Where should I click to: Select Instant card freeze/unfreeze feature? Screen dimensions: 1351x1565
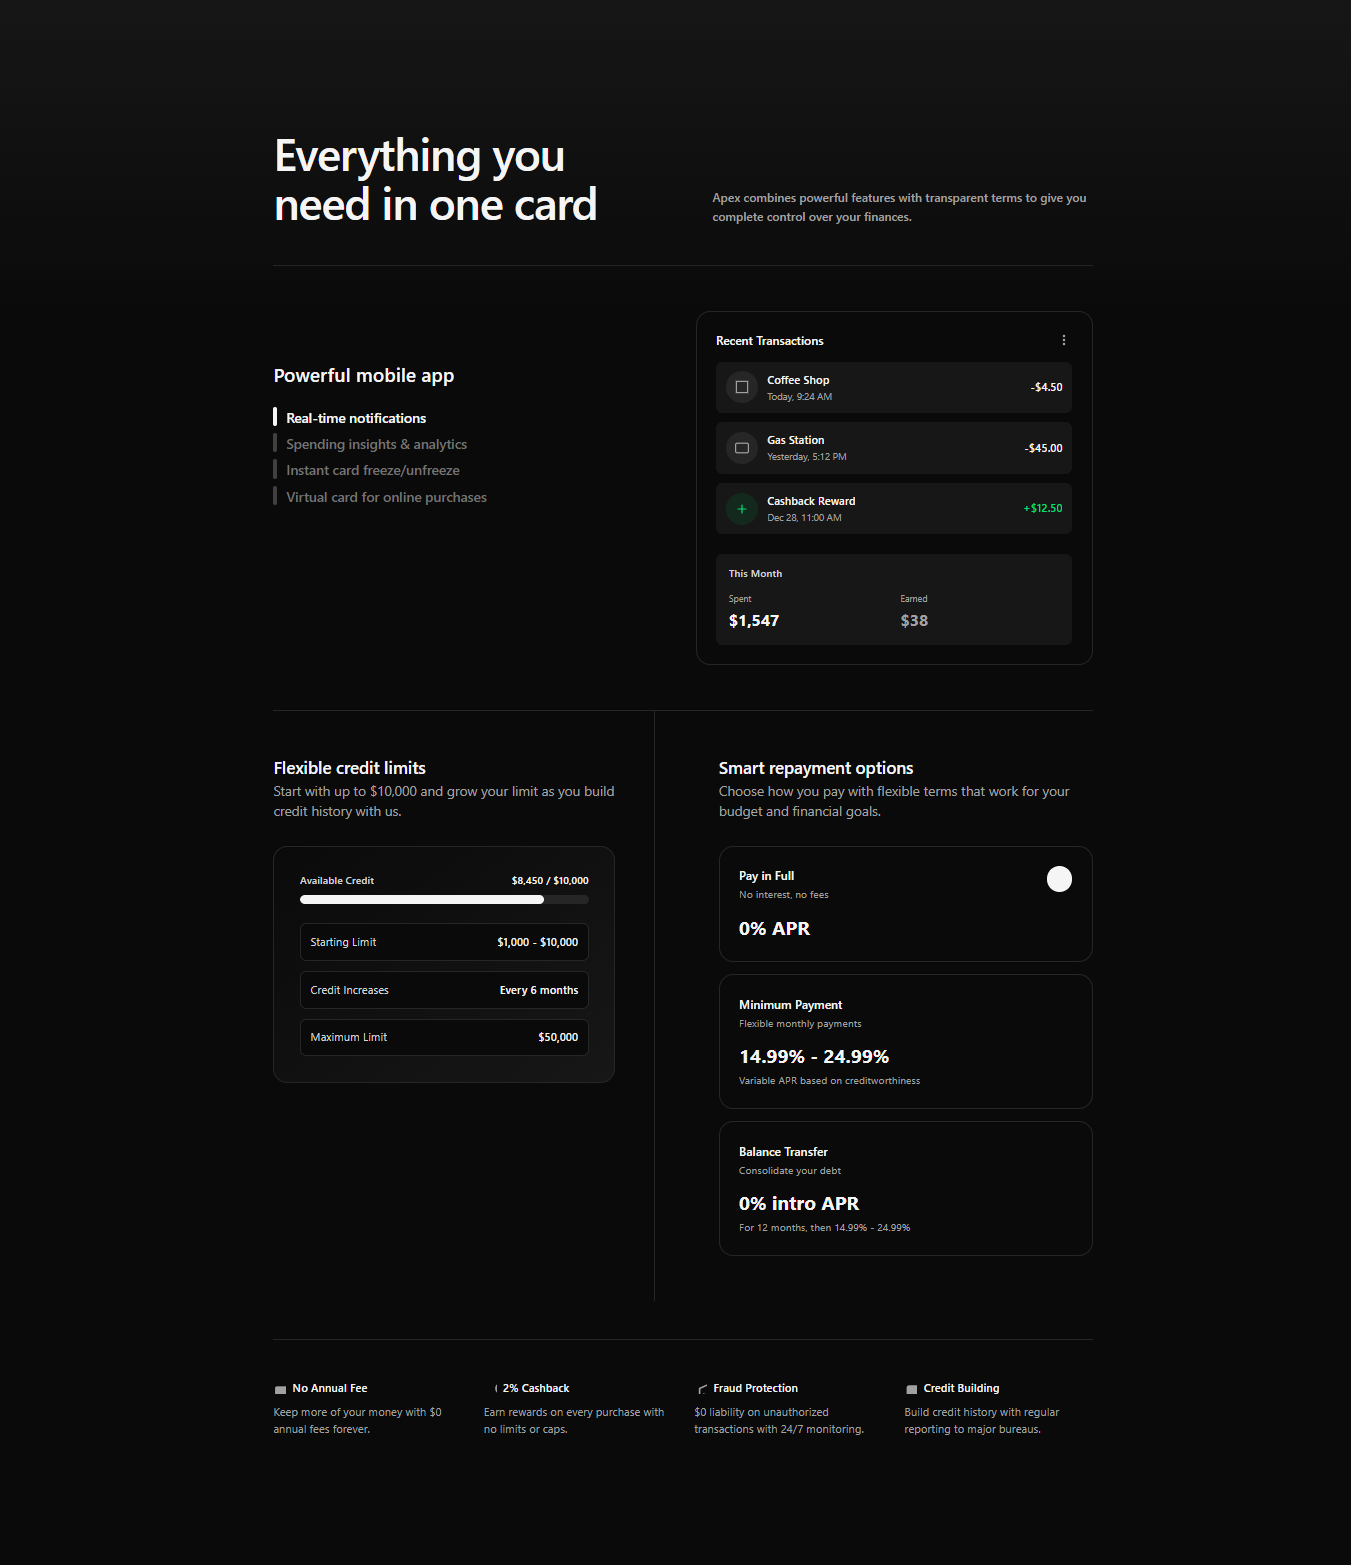pos(372,470)
